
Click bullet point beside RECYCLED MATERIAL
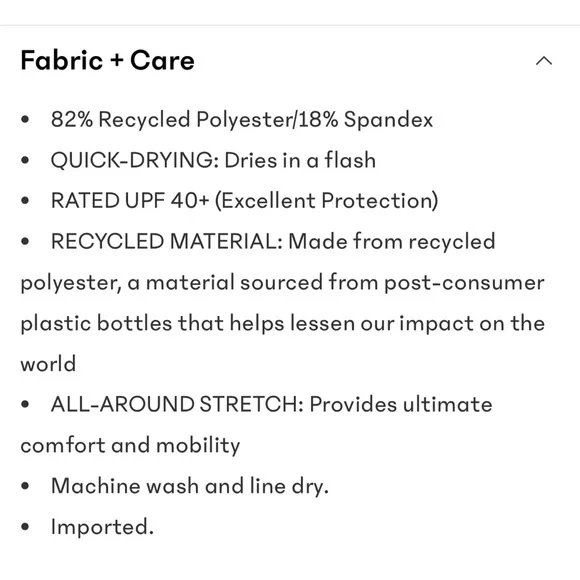tap(25, 242)
